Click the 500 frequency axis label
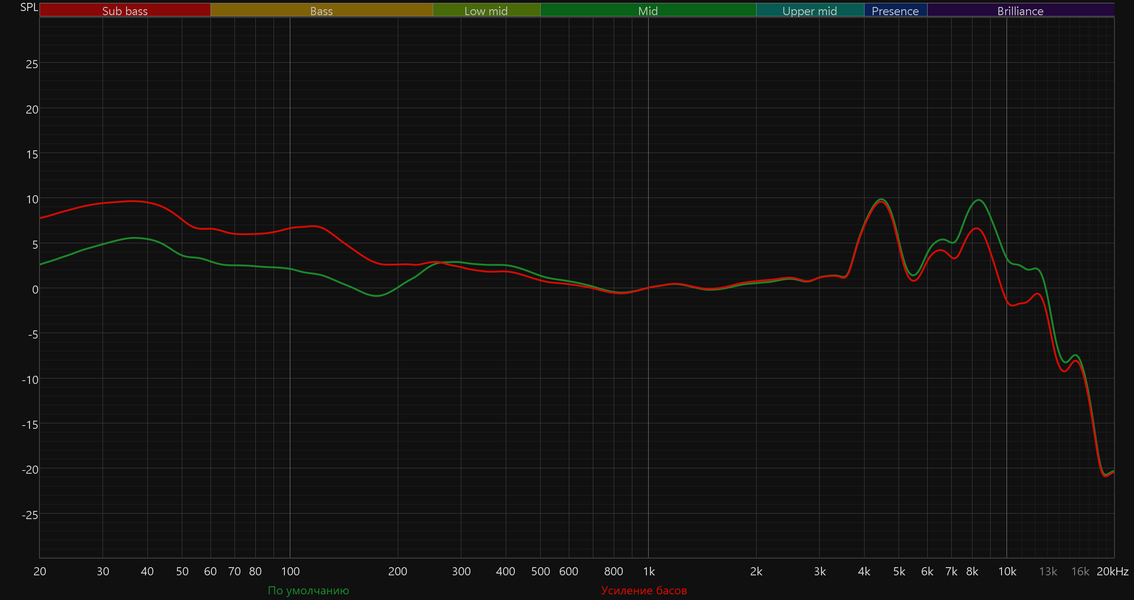This screenshot has height=600, width=1134. point(540,571)
